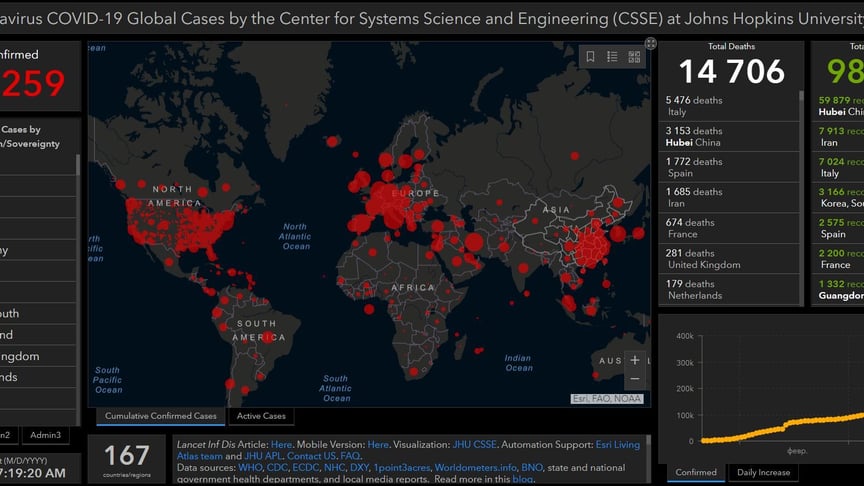Switch to Cumulative Confirmed Cases tab
Screen dimensions: 864x486
160,416
